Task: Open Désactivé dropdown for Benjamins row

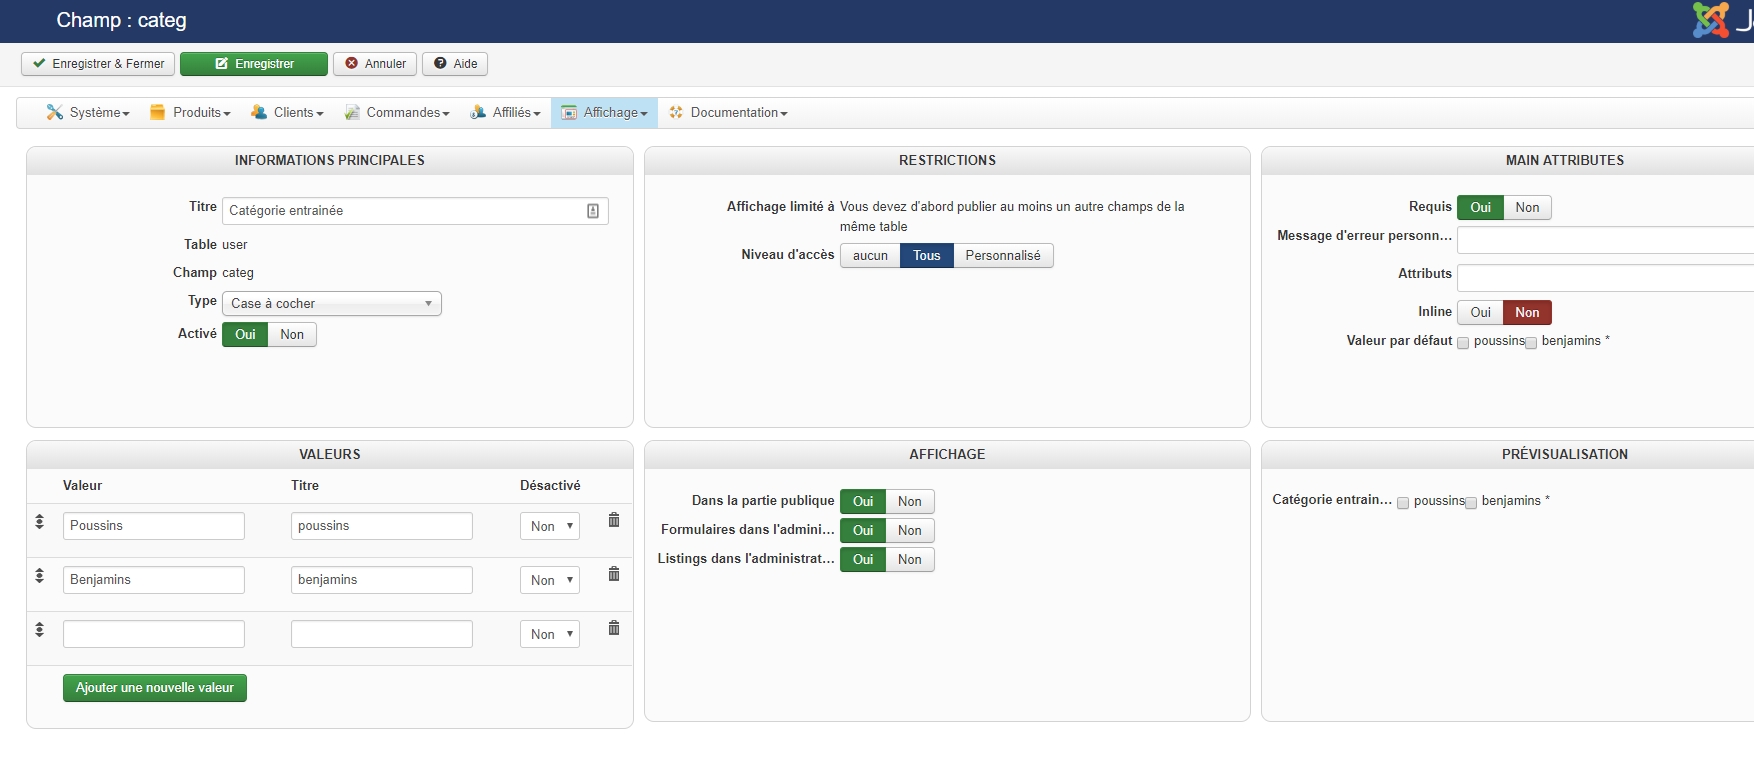Action: click(550, 580)
